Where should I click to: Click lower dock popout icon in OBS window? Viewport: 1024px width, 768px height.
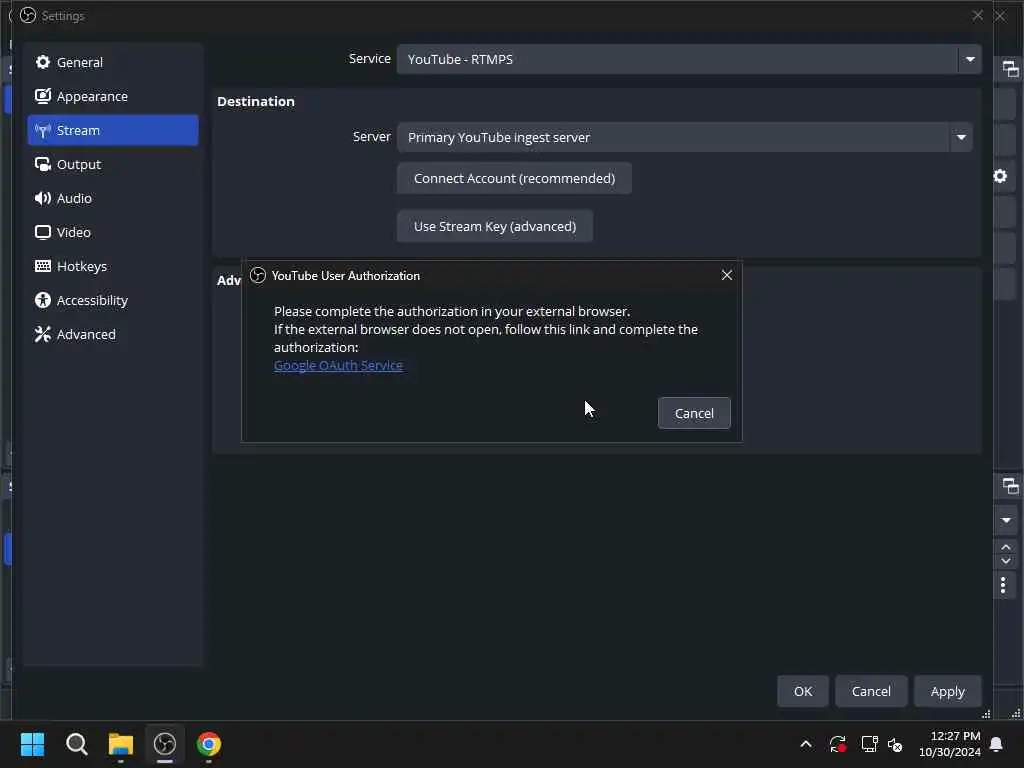(x=1010, y=485)
